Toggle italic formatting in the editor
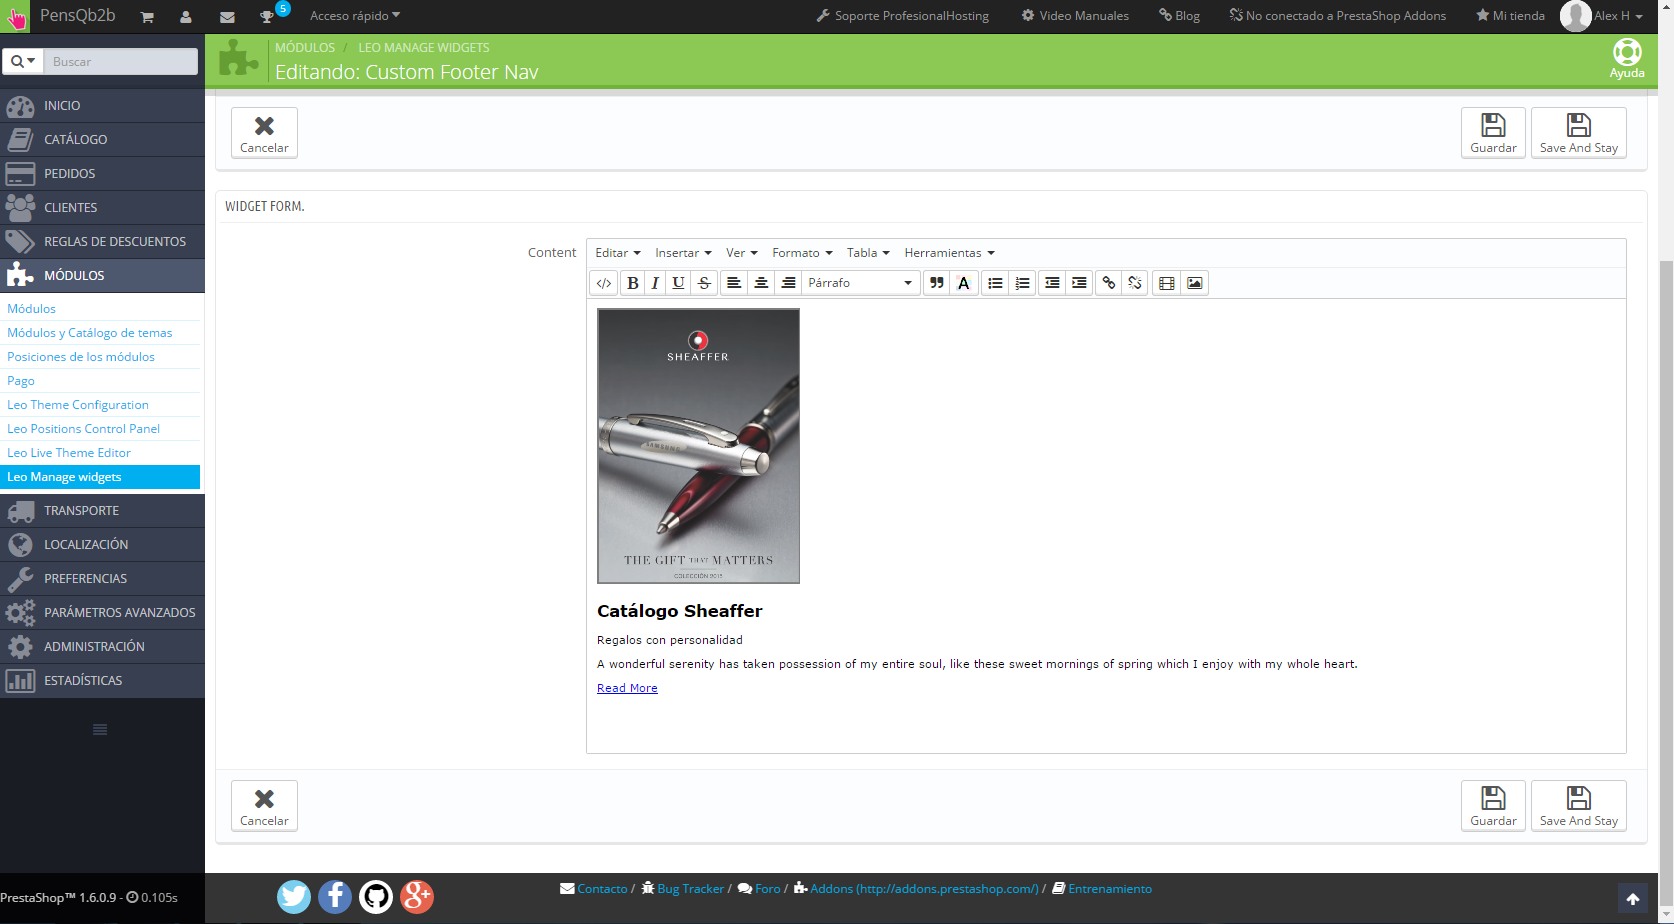Image resolution: width=1674 pixels, height=924 pixels. click(655, 283)
